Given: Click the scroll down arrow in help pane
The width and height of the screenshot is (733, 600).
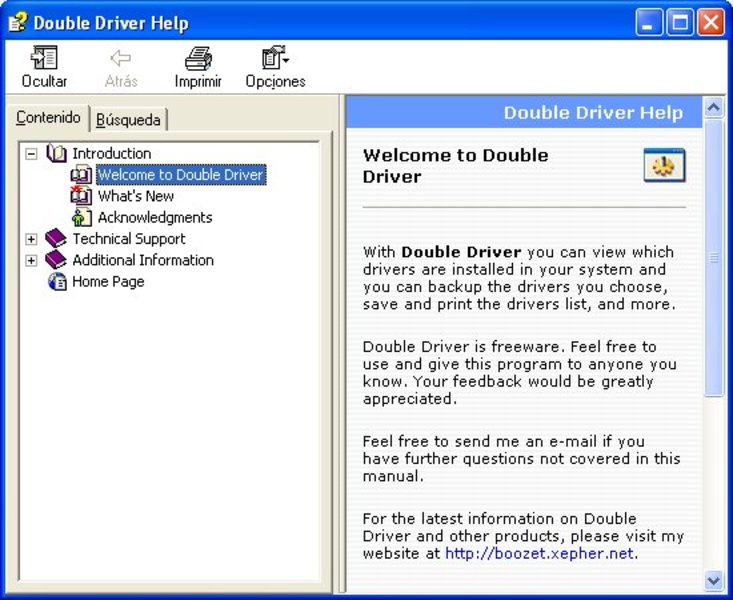Looking at the screenshot, I should (714, 579).
